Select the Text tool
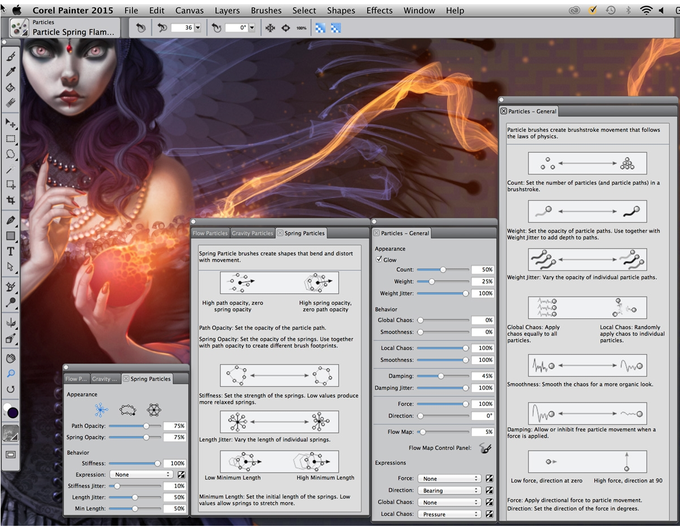680x531 pixels. pyautogui.click(x=11, y=251)
